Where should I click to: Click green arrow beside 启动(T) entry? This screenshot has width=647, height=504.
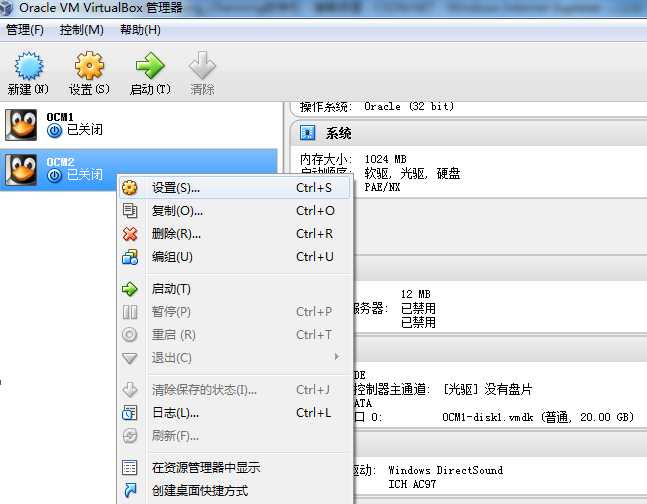tap(130, 289)
